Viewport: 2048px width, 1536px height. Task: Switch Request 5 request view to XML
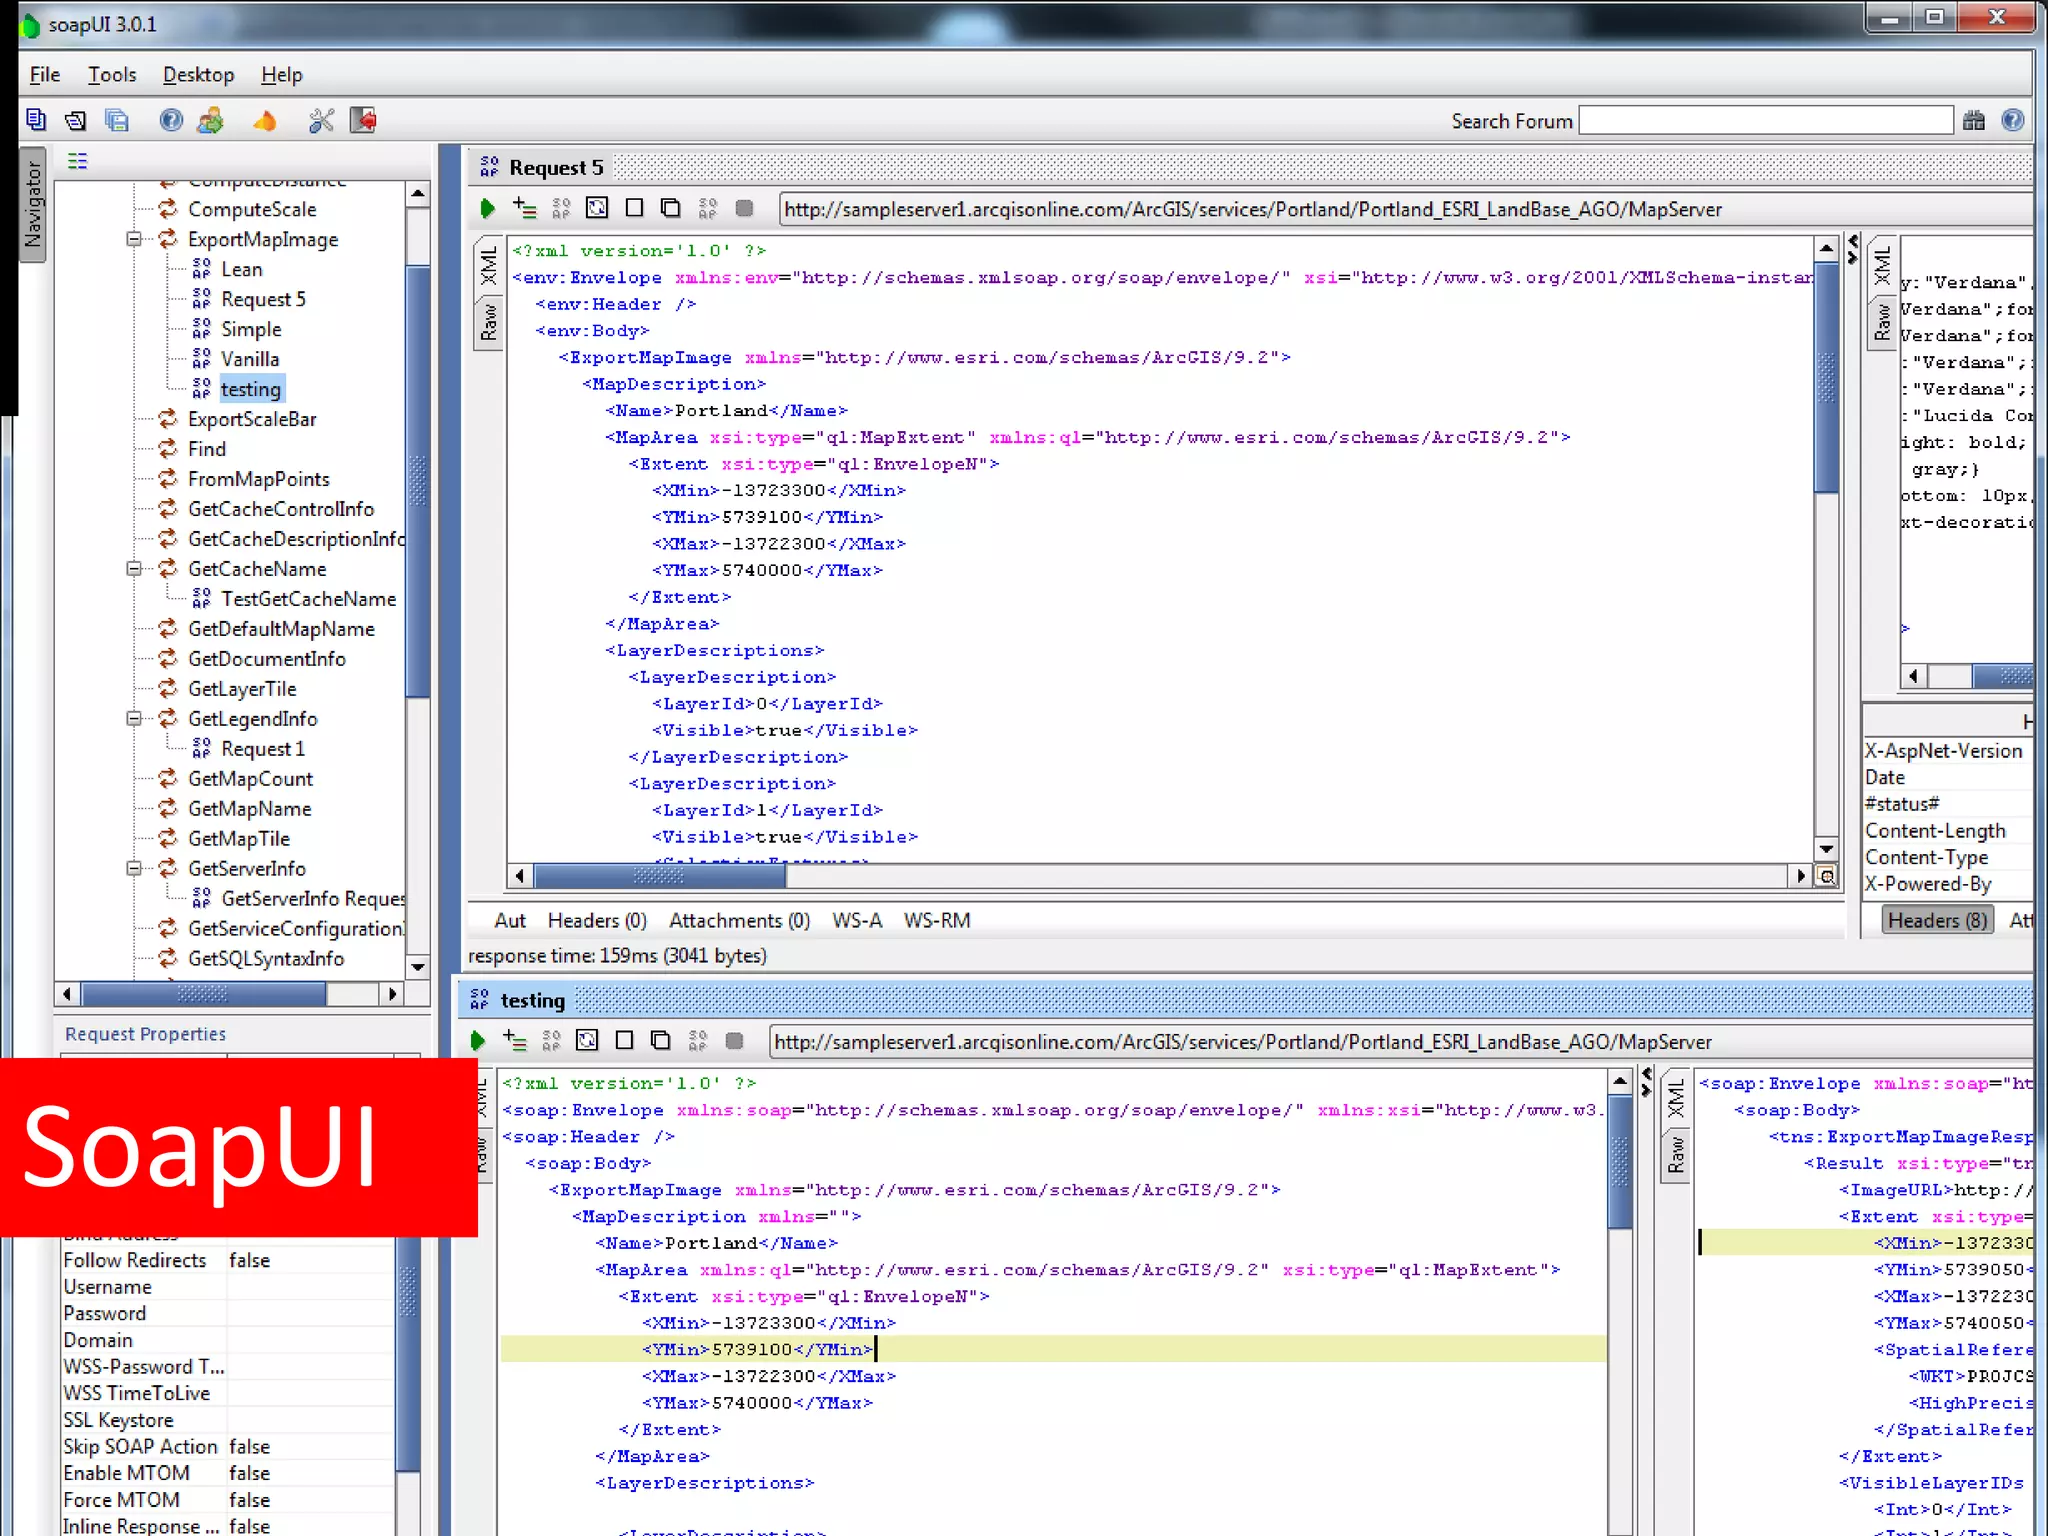pos(489,266)
